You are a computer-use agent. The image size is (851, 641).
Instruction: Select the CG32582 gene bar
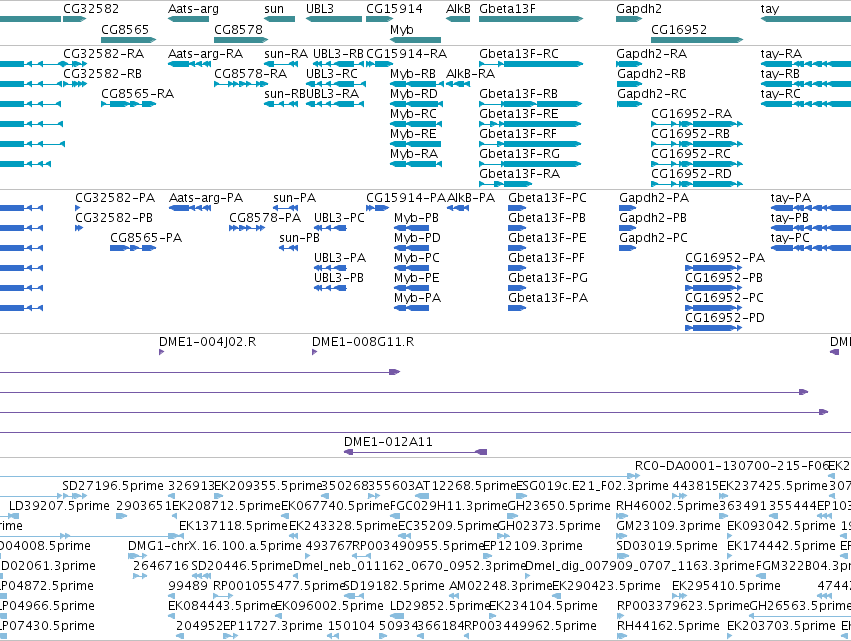click(x=74, y=19)
